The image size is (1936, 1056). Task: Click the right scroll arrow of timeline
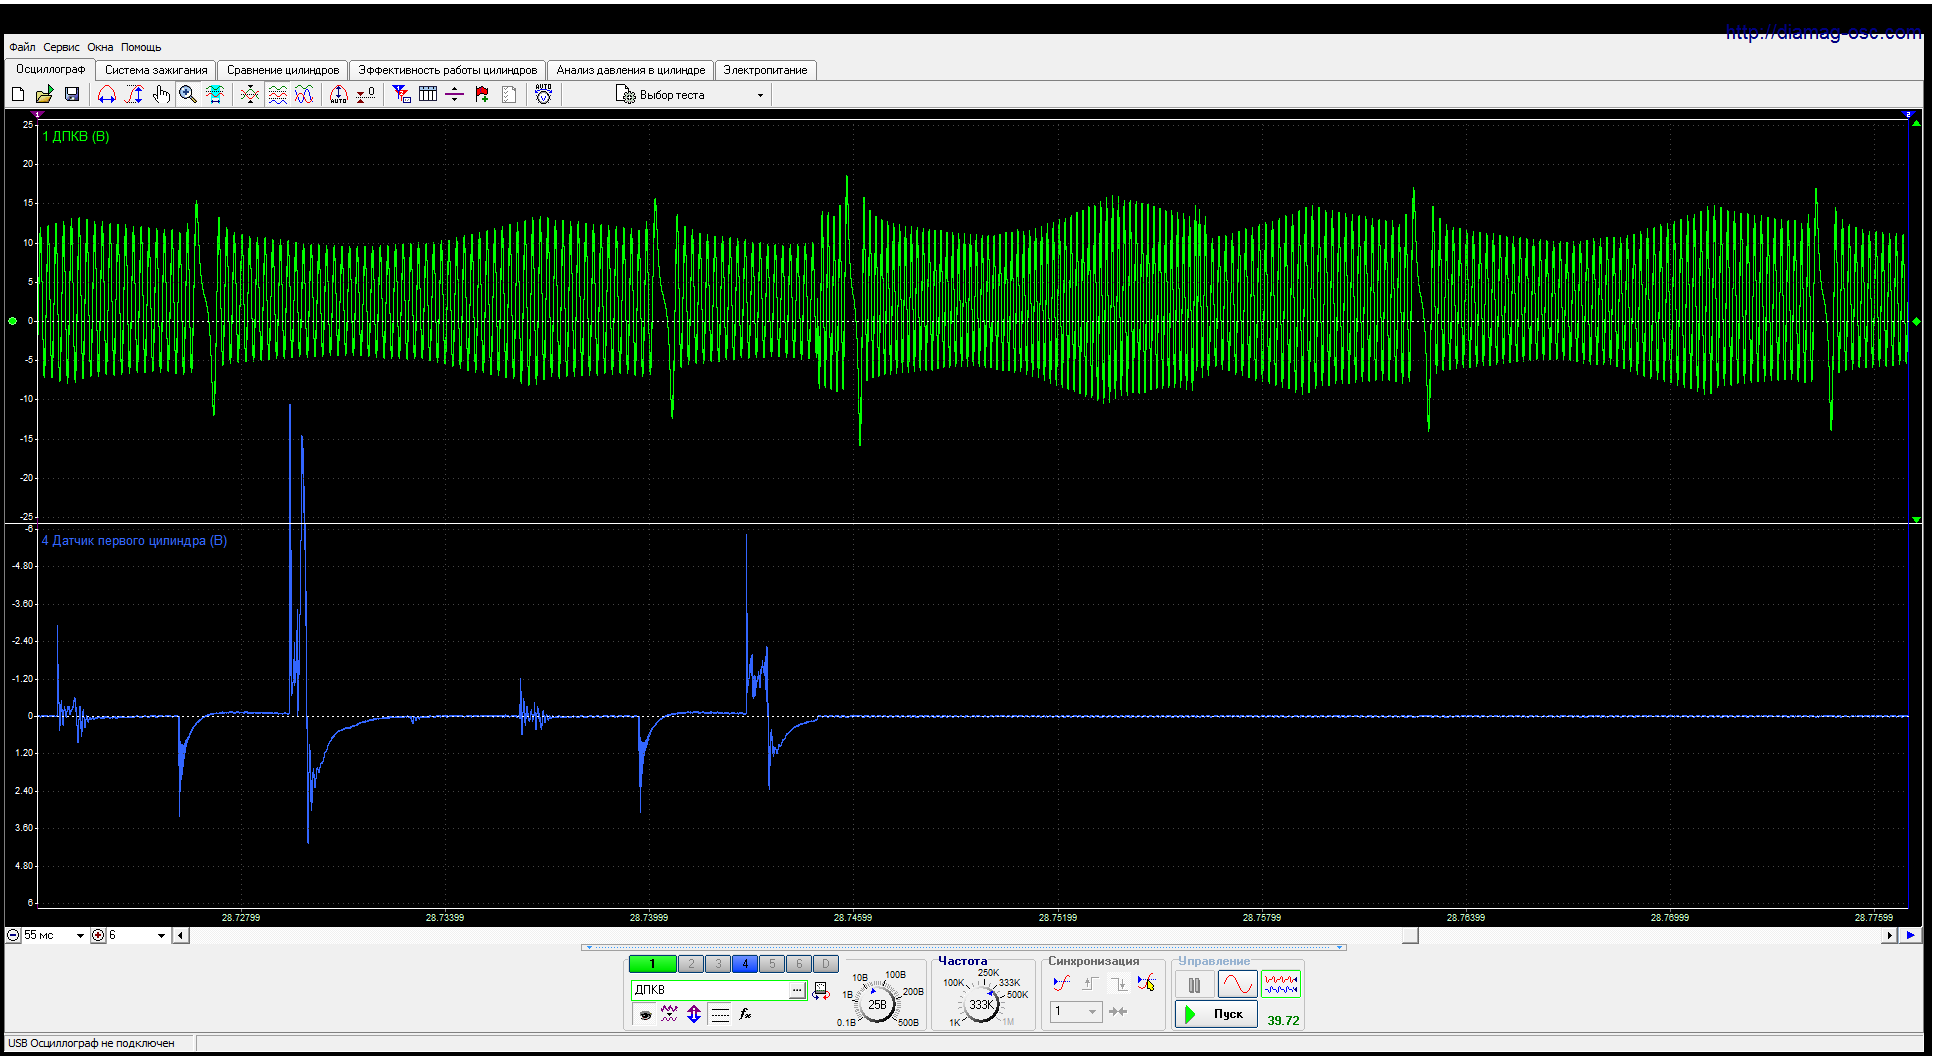[1889, 936]
